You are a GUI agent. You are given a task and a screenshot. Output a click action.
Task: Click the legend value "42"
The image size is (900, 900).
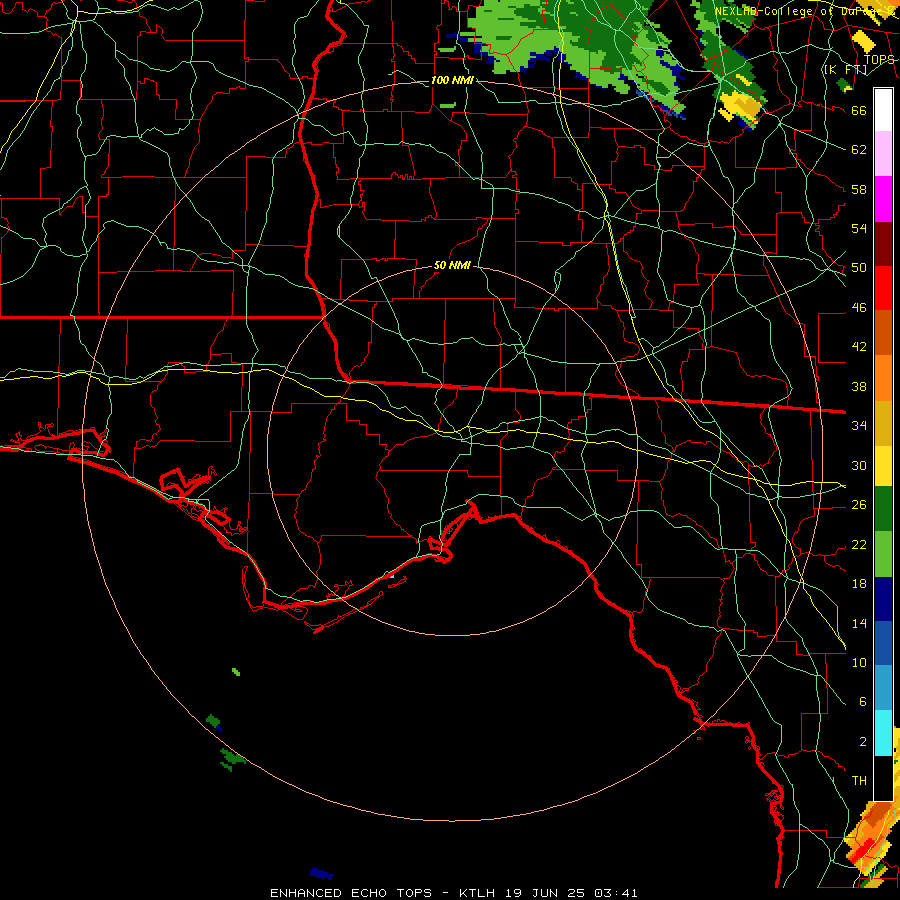pyautogui.click(x=859, y=346)
